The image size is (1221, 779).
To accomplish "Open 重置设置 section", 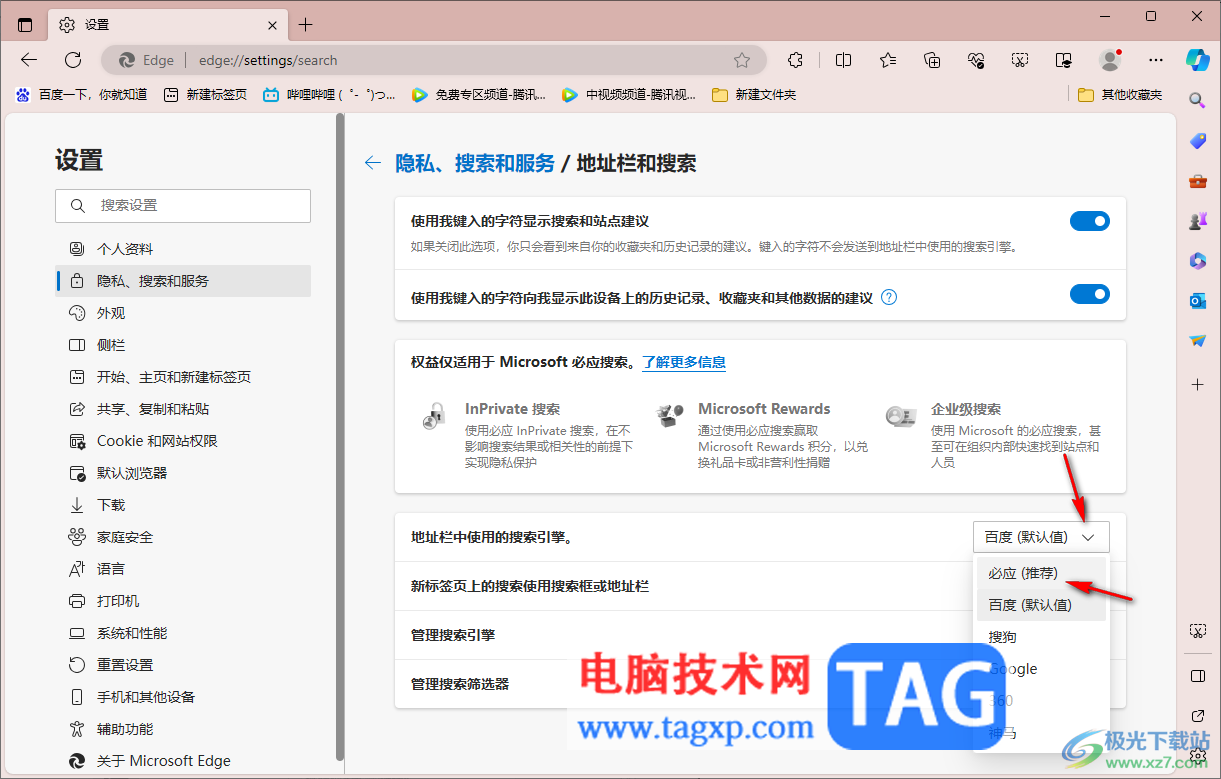I will 183,665.
